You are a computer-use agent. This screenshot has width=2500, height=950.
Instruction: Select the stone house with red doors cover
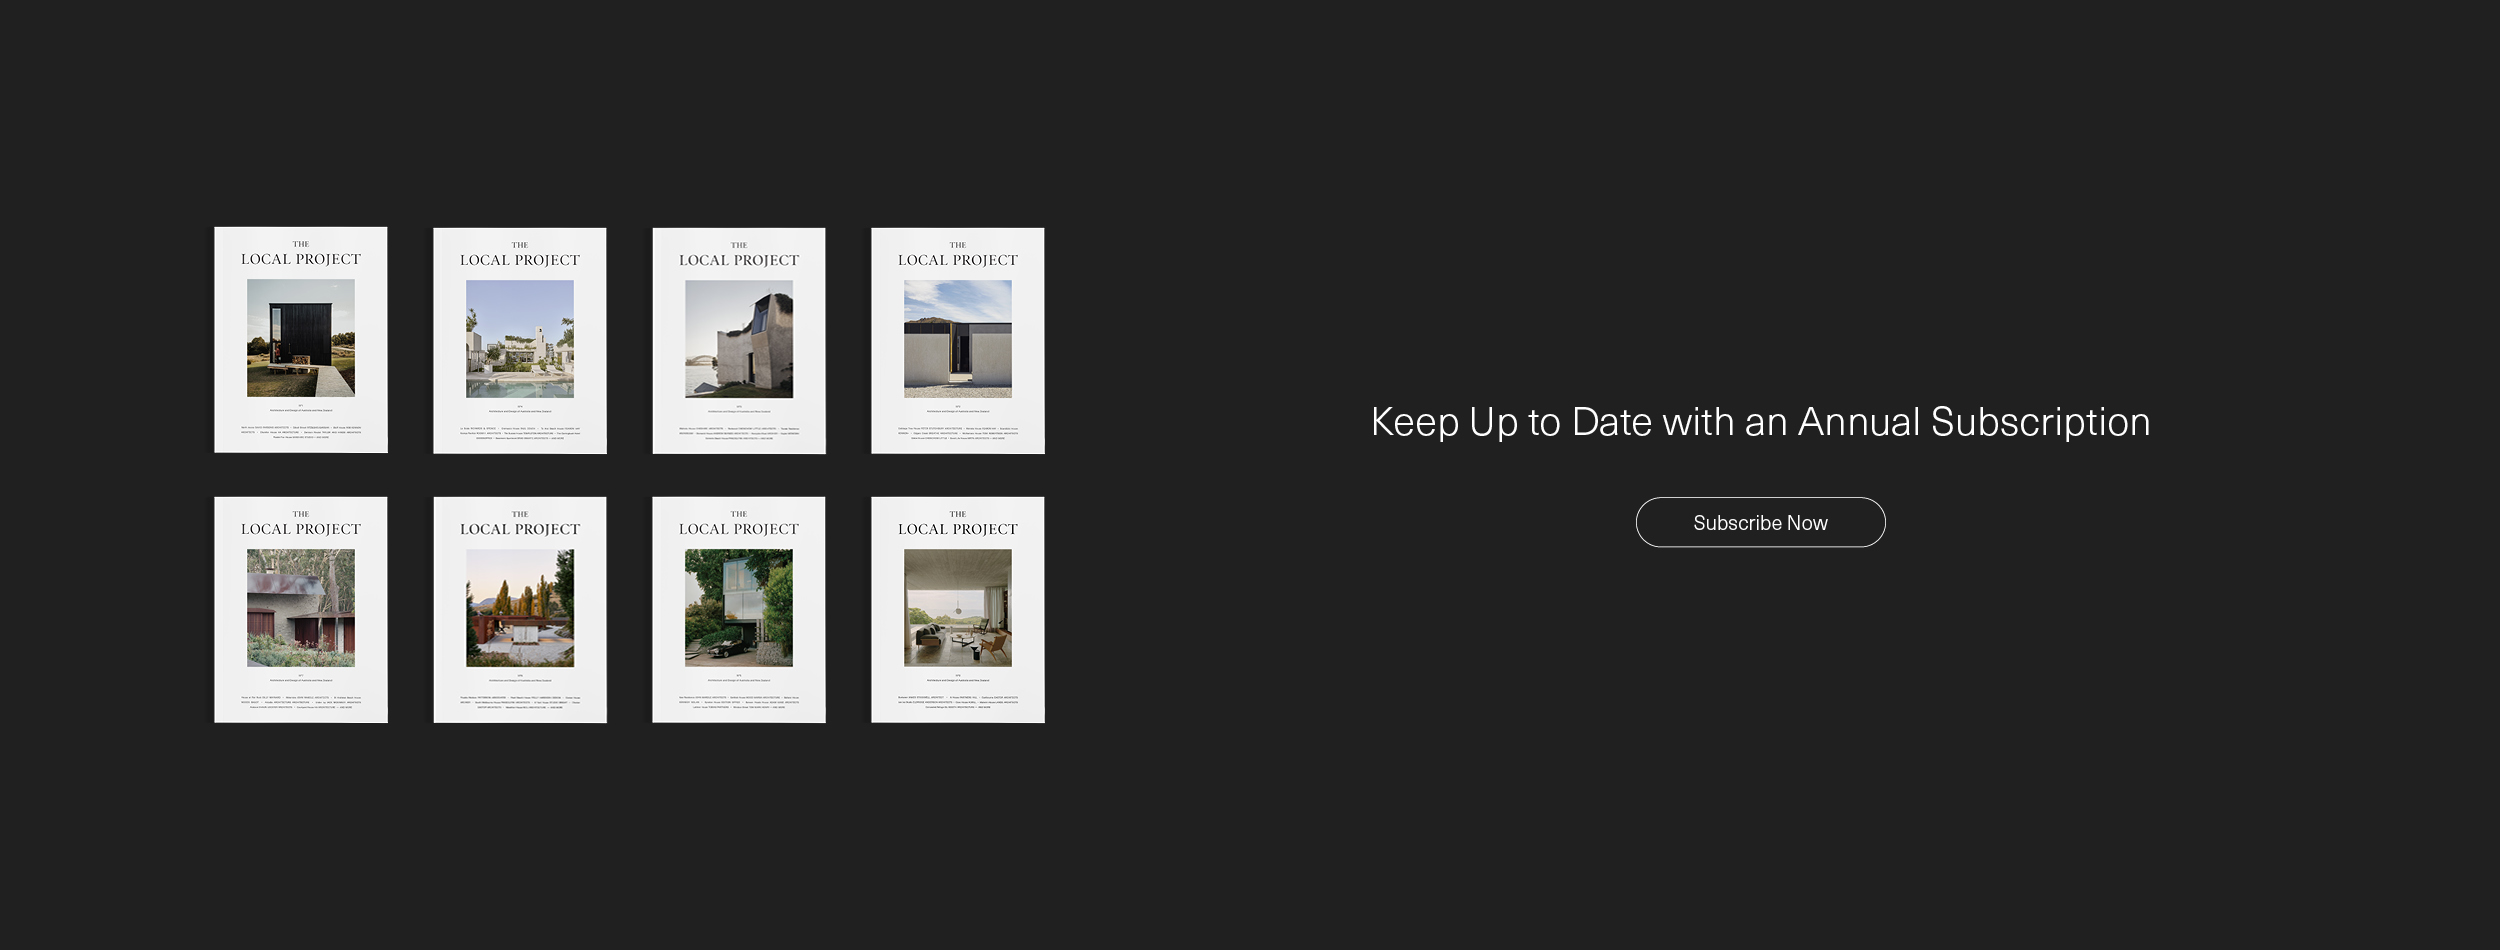pos(301,610)
